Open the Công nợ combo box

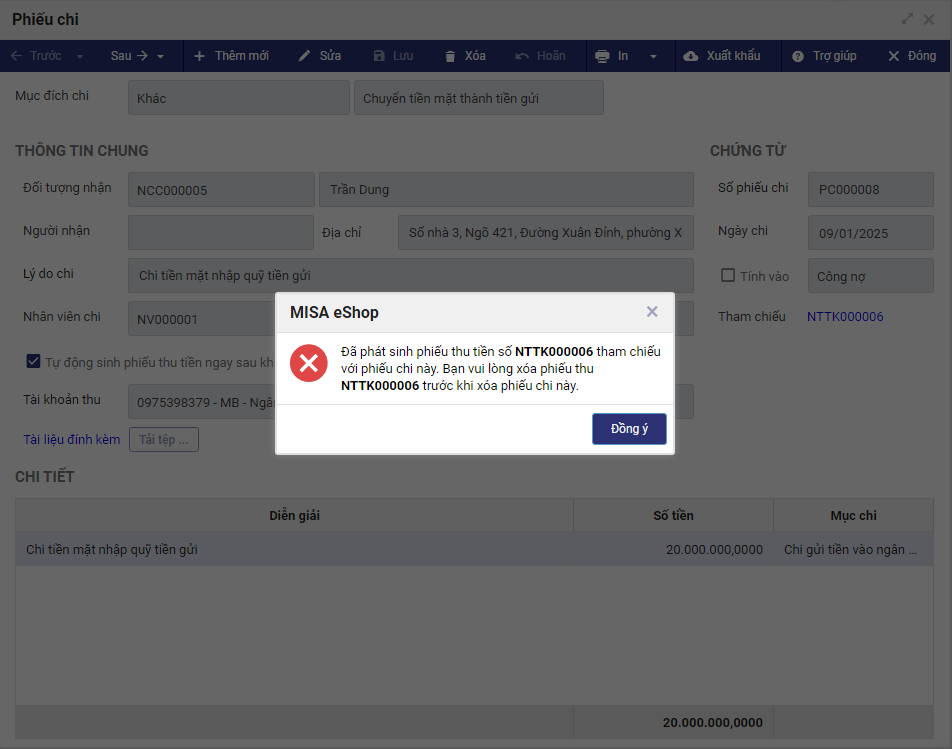[x=870, y=276]
